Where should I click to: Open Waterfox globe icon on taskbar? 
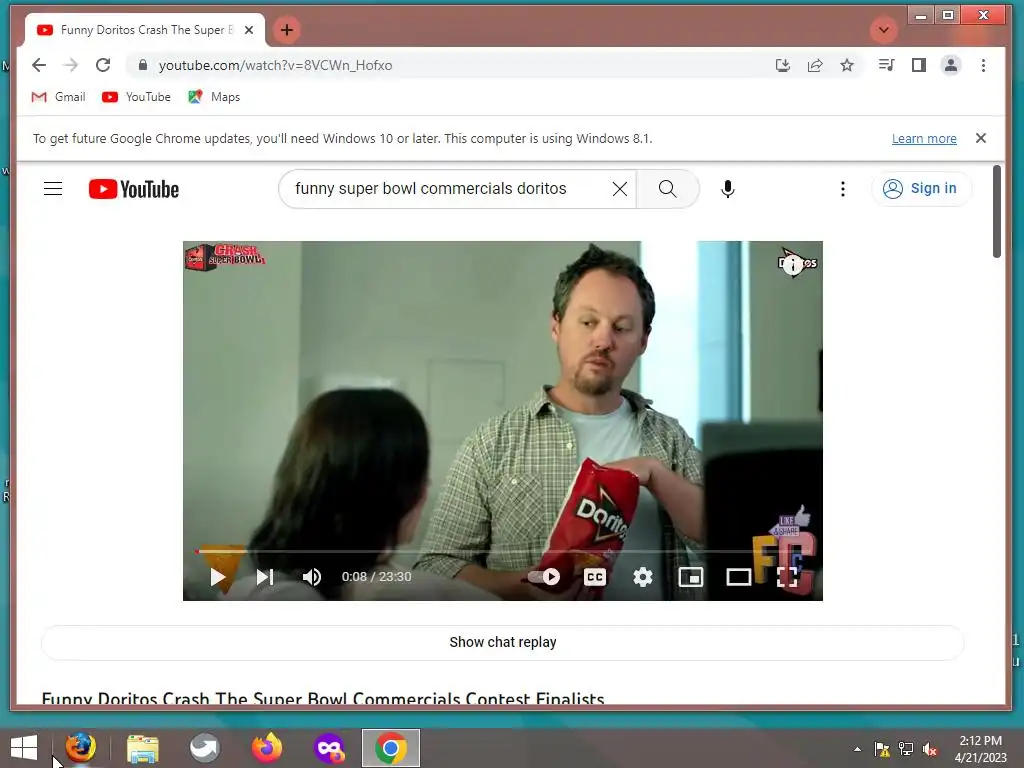coord(80,748)
